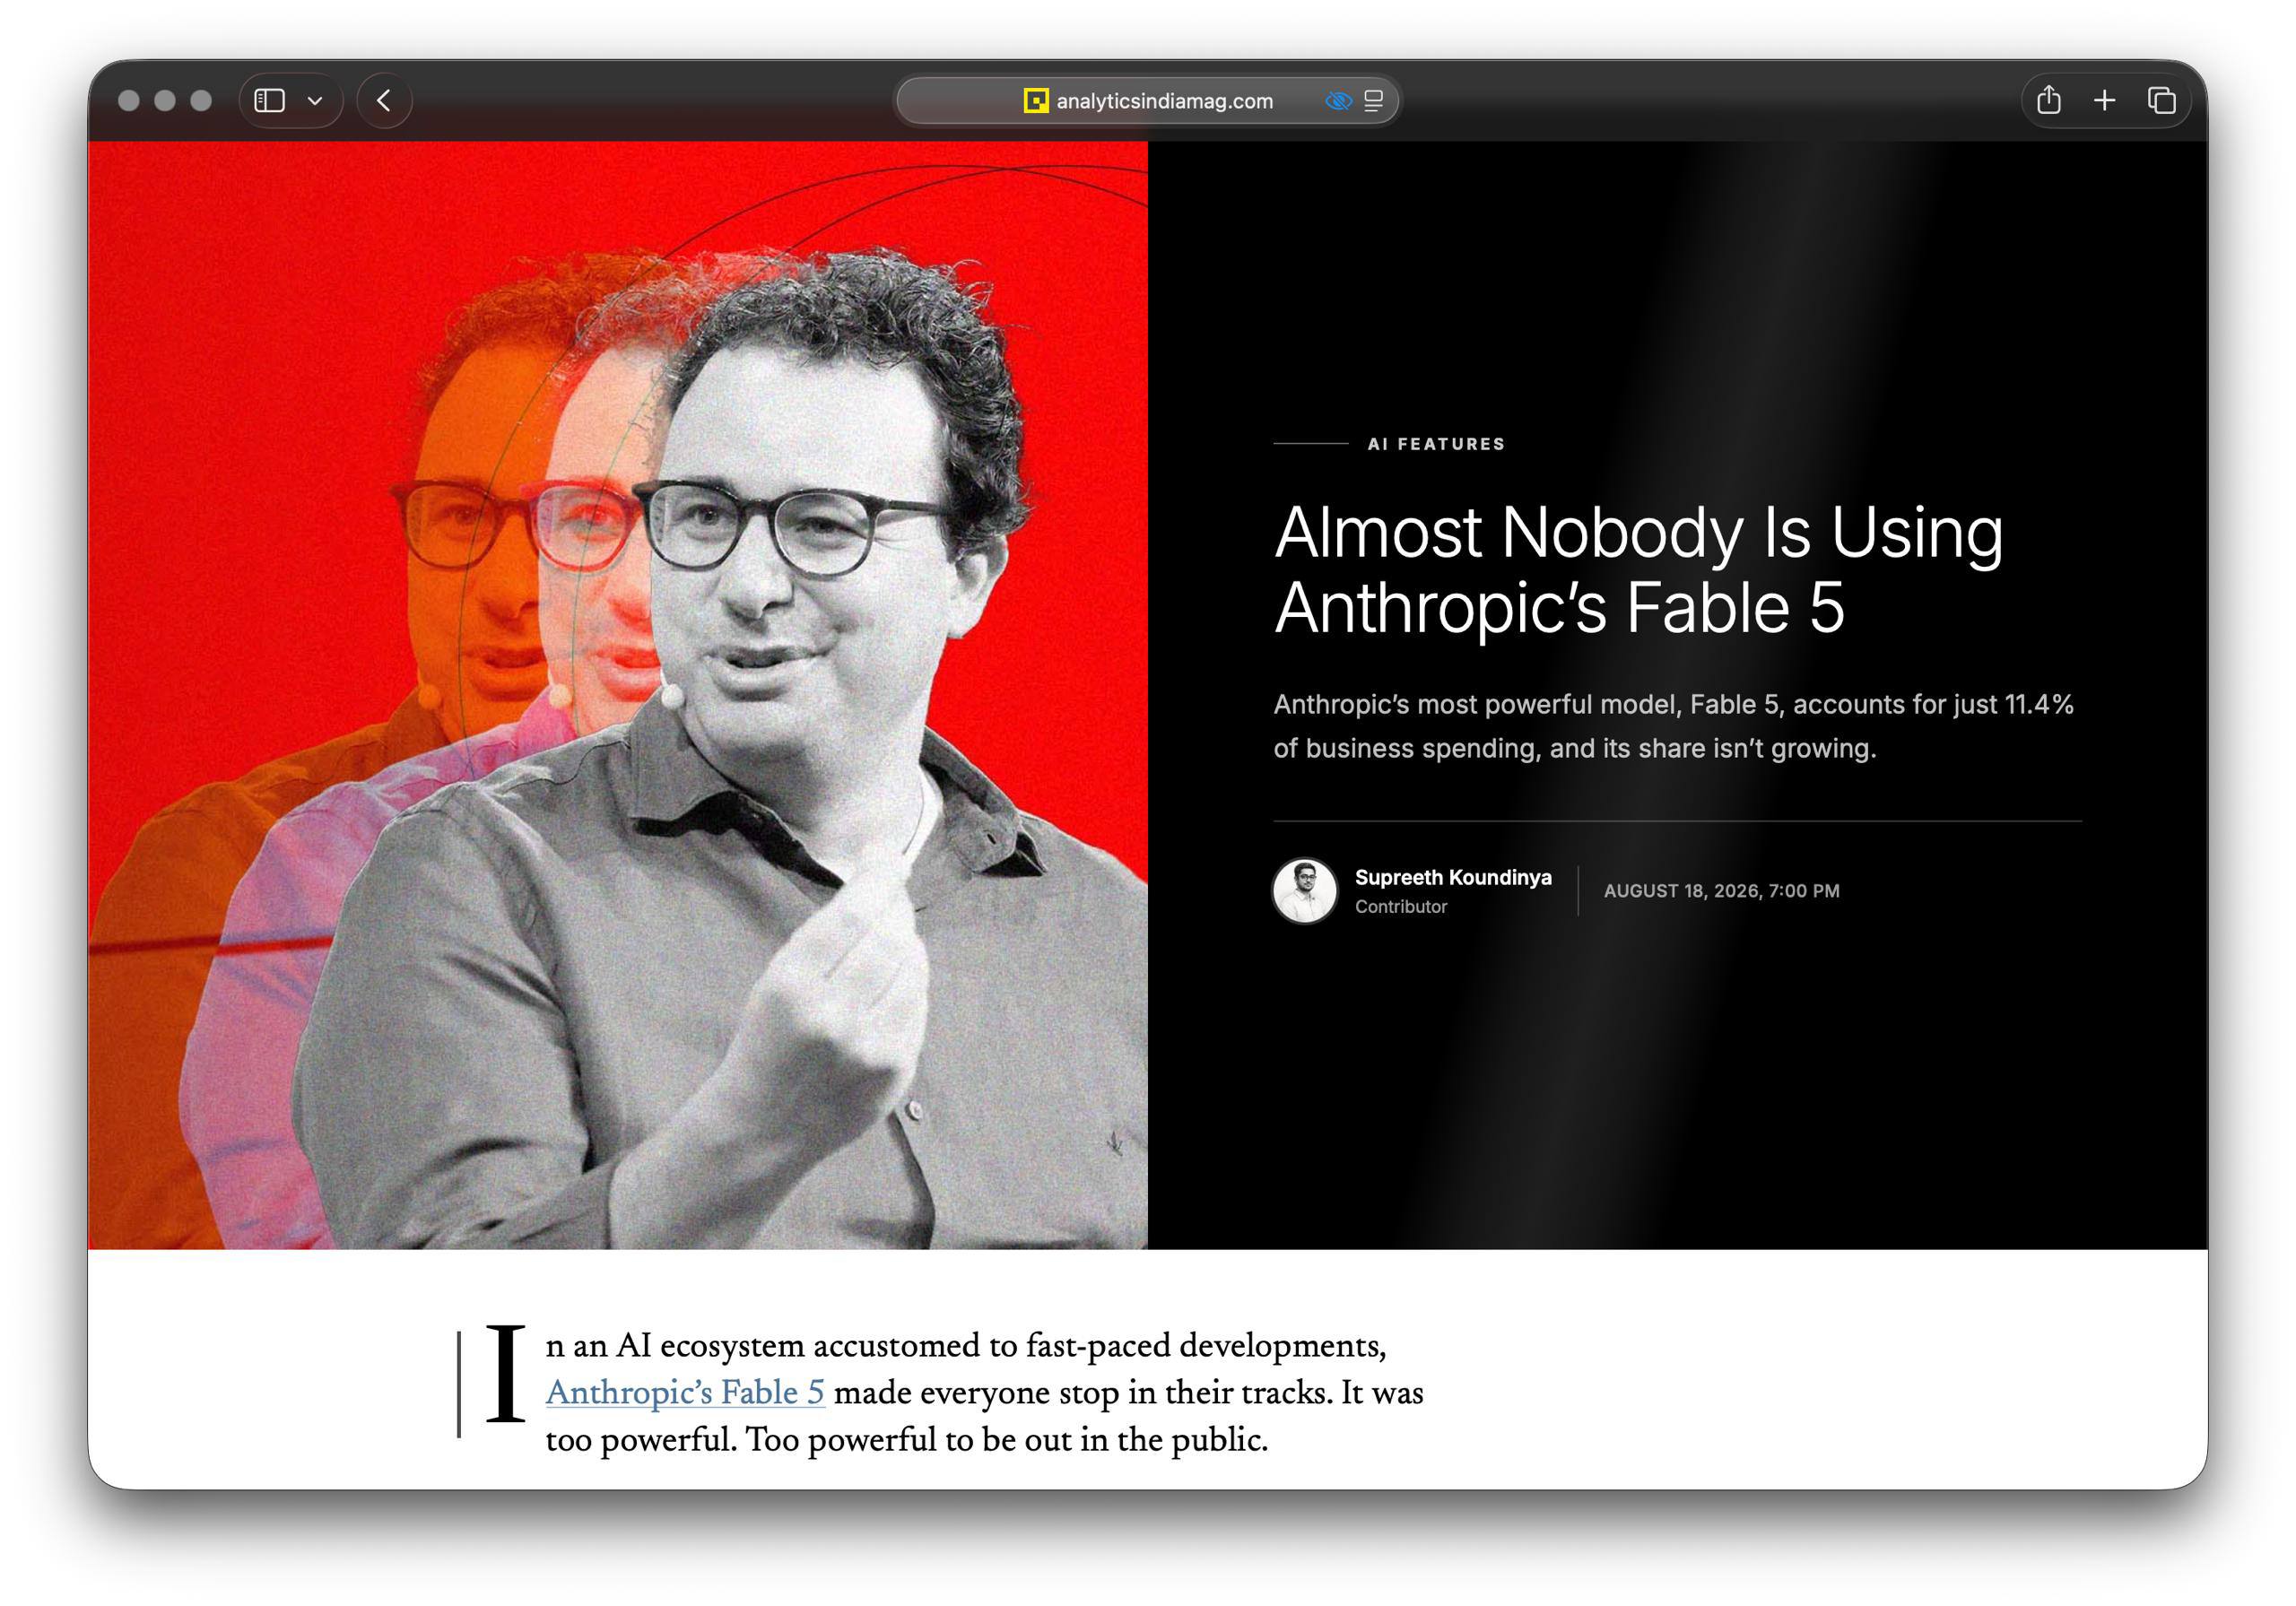Click the article's hero image
Image resolution: width=2296 pixels, height=1606 pixels.
618,695
